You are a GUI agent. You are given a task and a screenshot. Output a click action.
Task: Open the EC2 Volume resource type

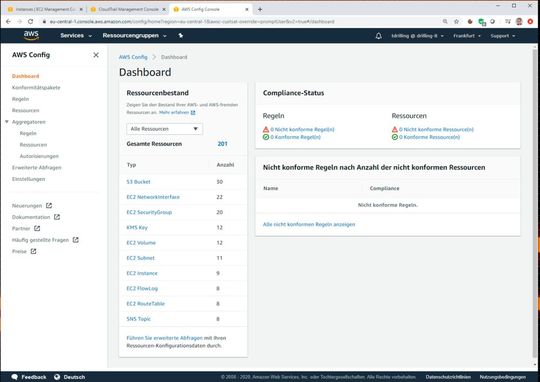click(x=141, y=242)
